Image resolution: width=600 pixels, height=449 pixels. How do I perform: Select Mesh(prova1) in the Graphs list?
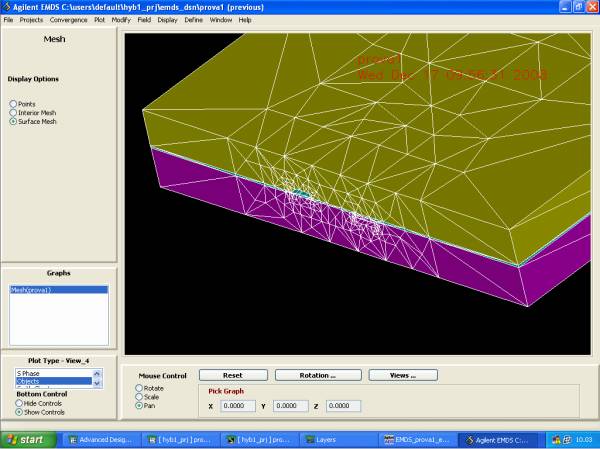59,290
